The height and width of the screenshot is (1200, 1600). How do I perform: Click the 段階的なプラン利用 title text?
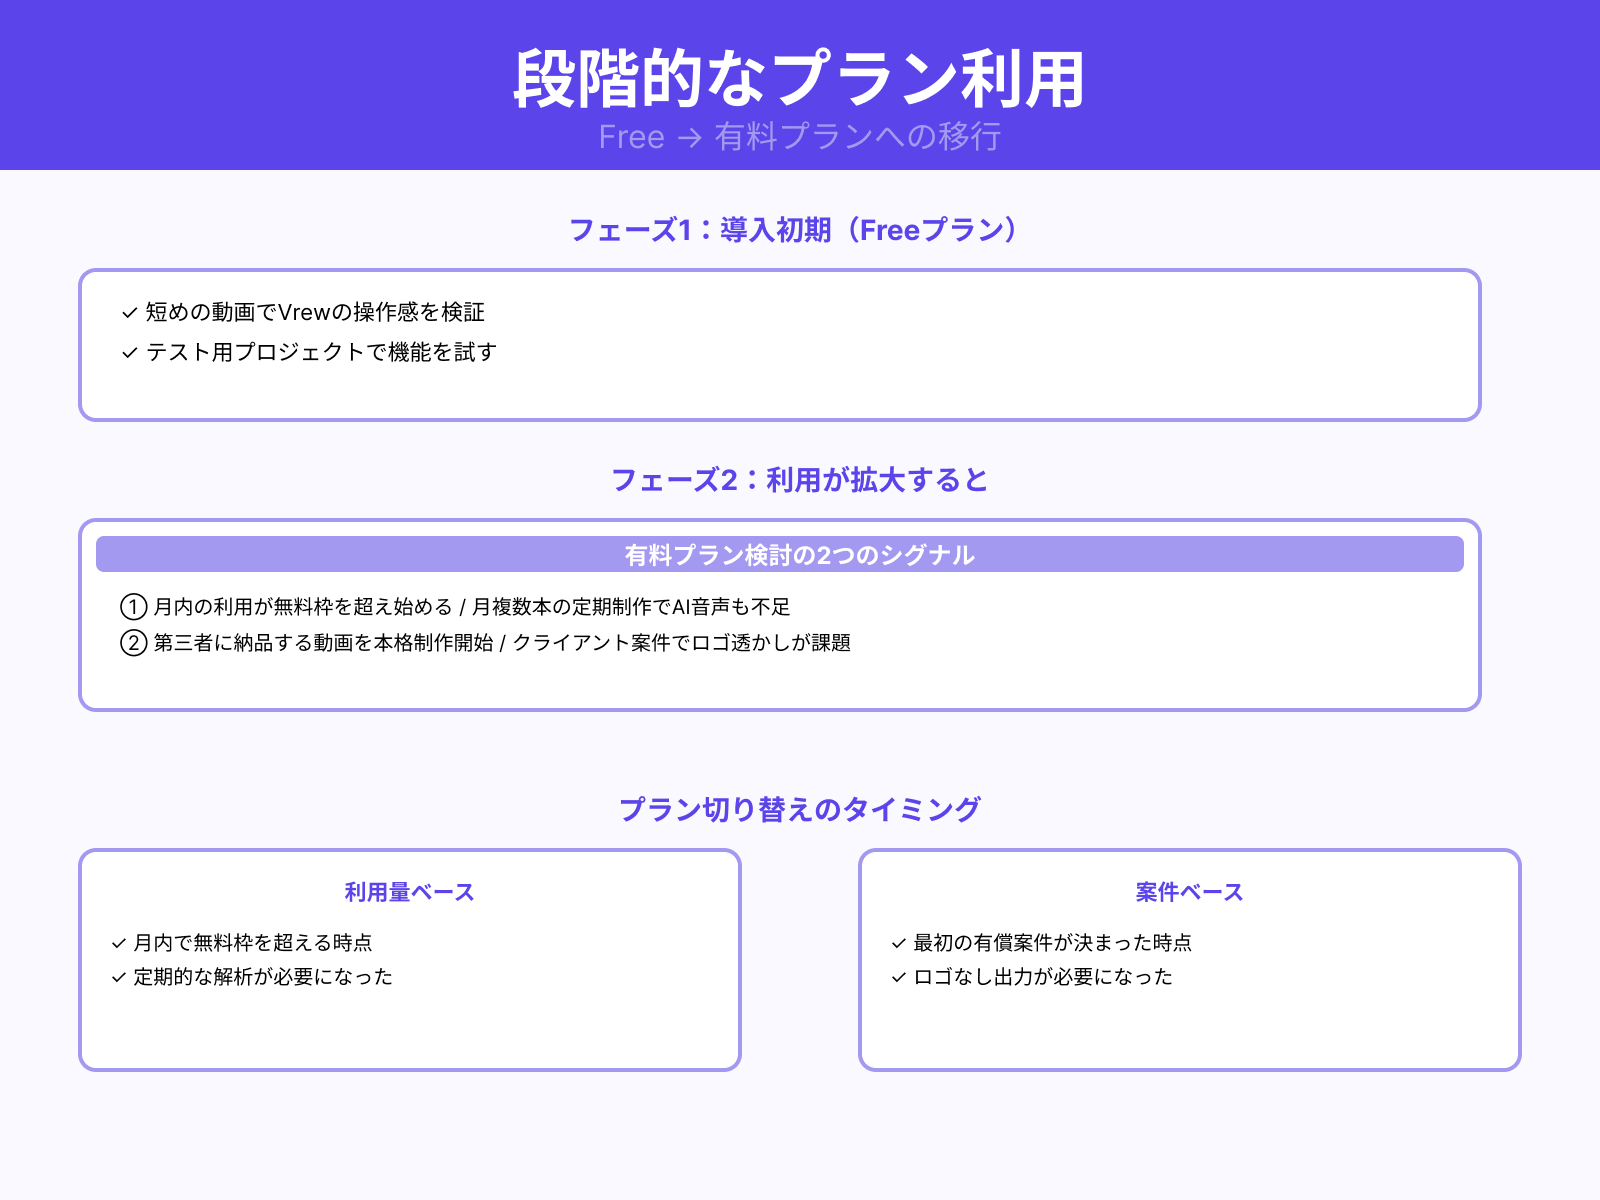800,75
